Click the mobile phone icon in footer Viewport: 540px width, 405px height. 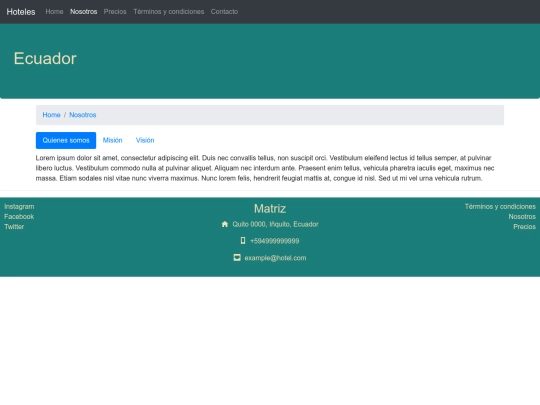click(243, 241)
